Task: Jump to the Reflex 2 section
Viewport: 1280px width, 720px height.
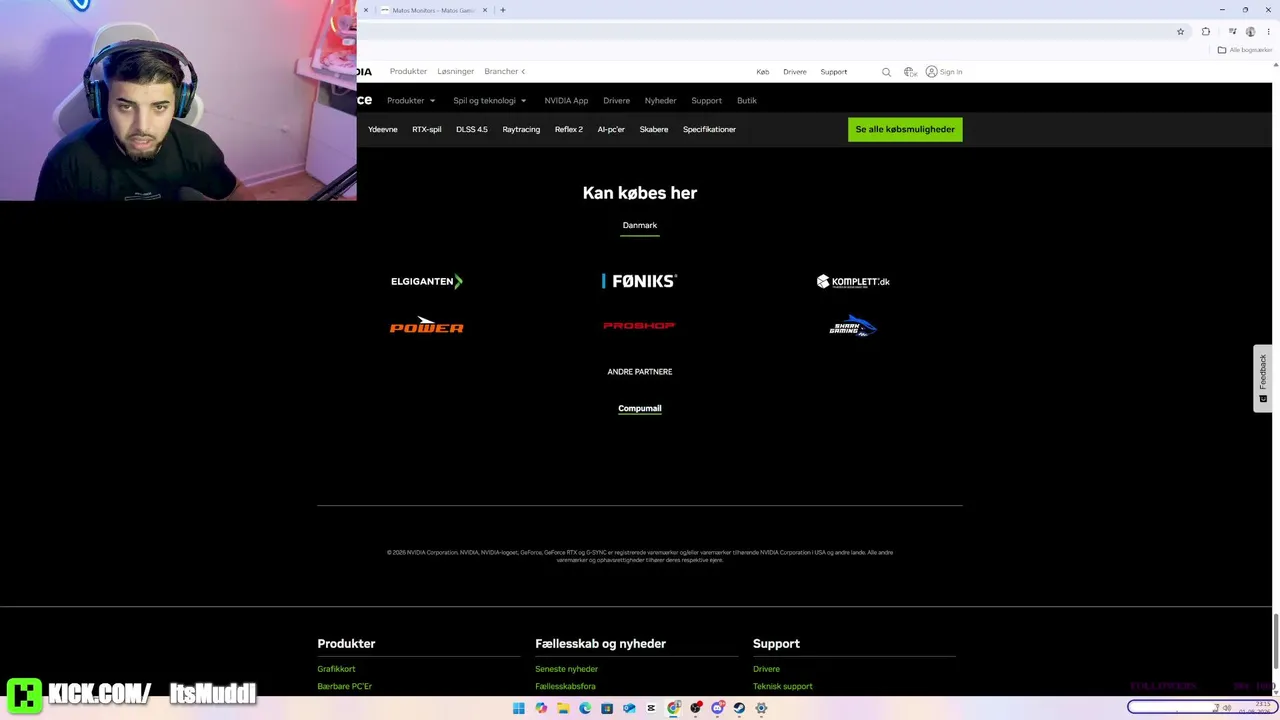Action: tap(569, 130)
